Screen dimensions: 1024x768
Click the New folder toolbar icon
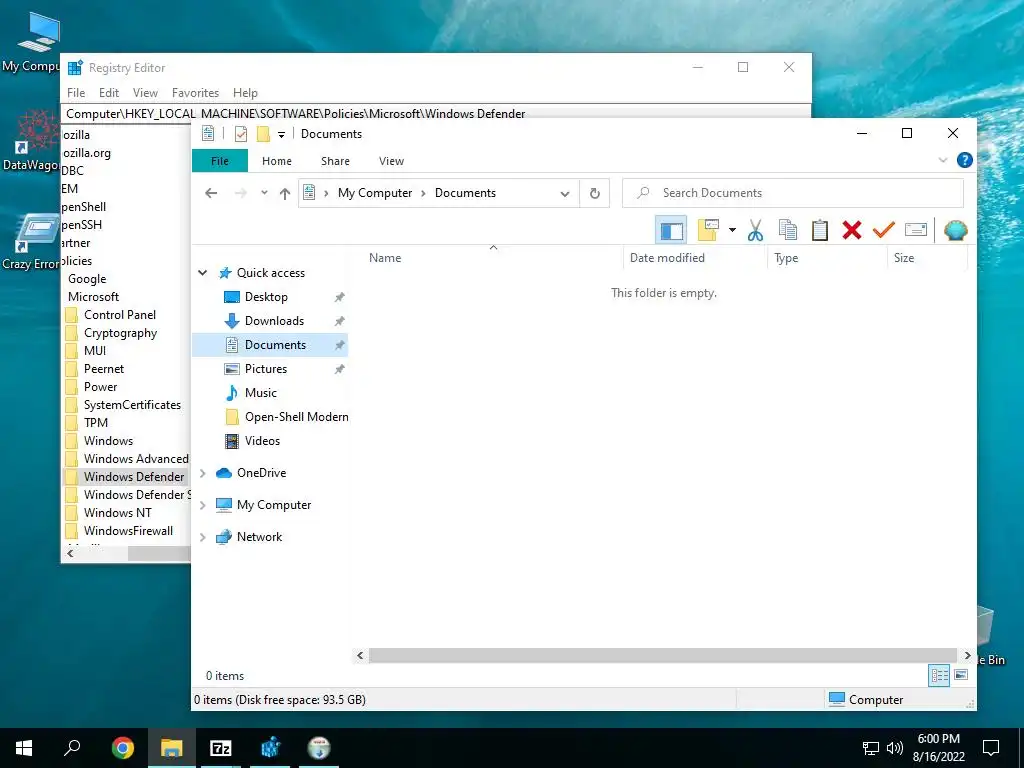tap(708, 230)
